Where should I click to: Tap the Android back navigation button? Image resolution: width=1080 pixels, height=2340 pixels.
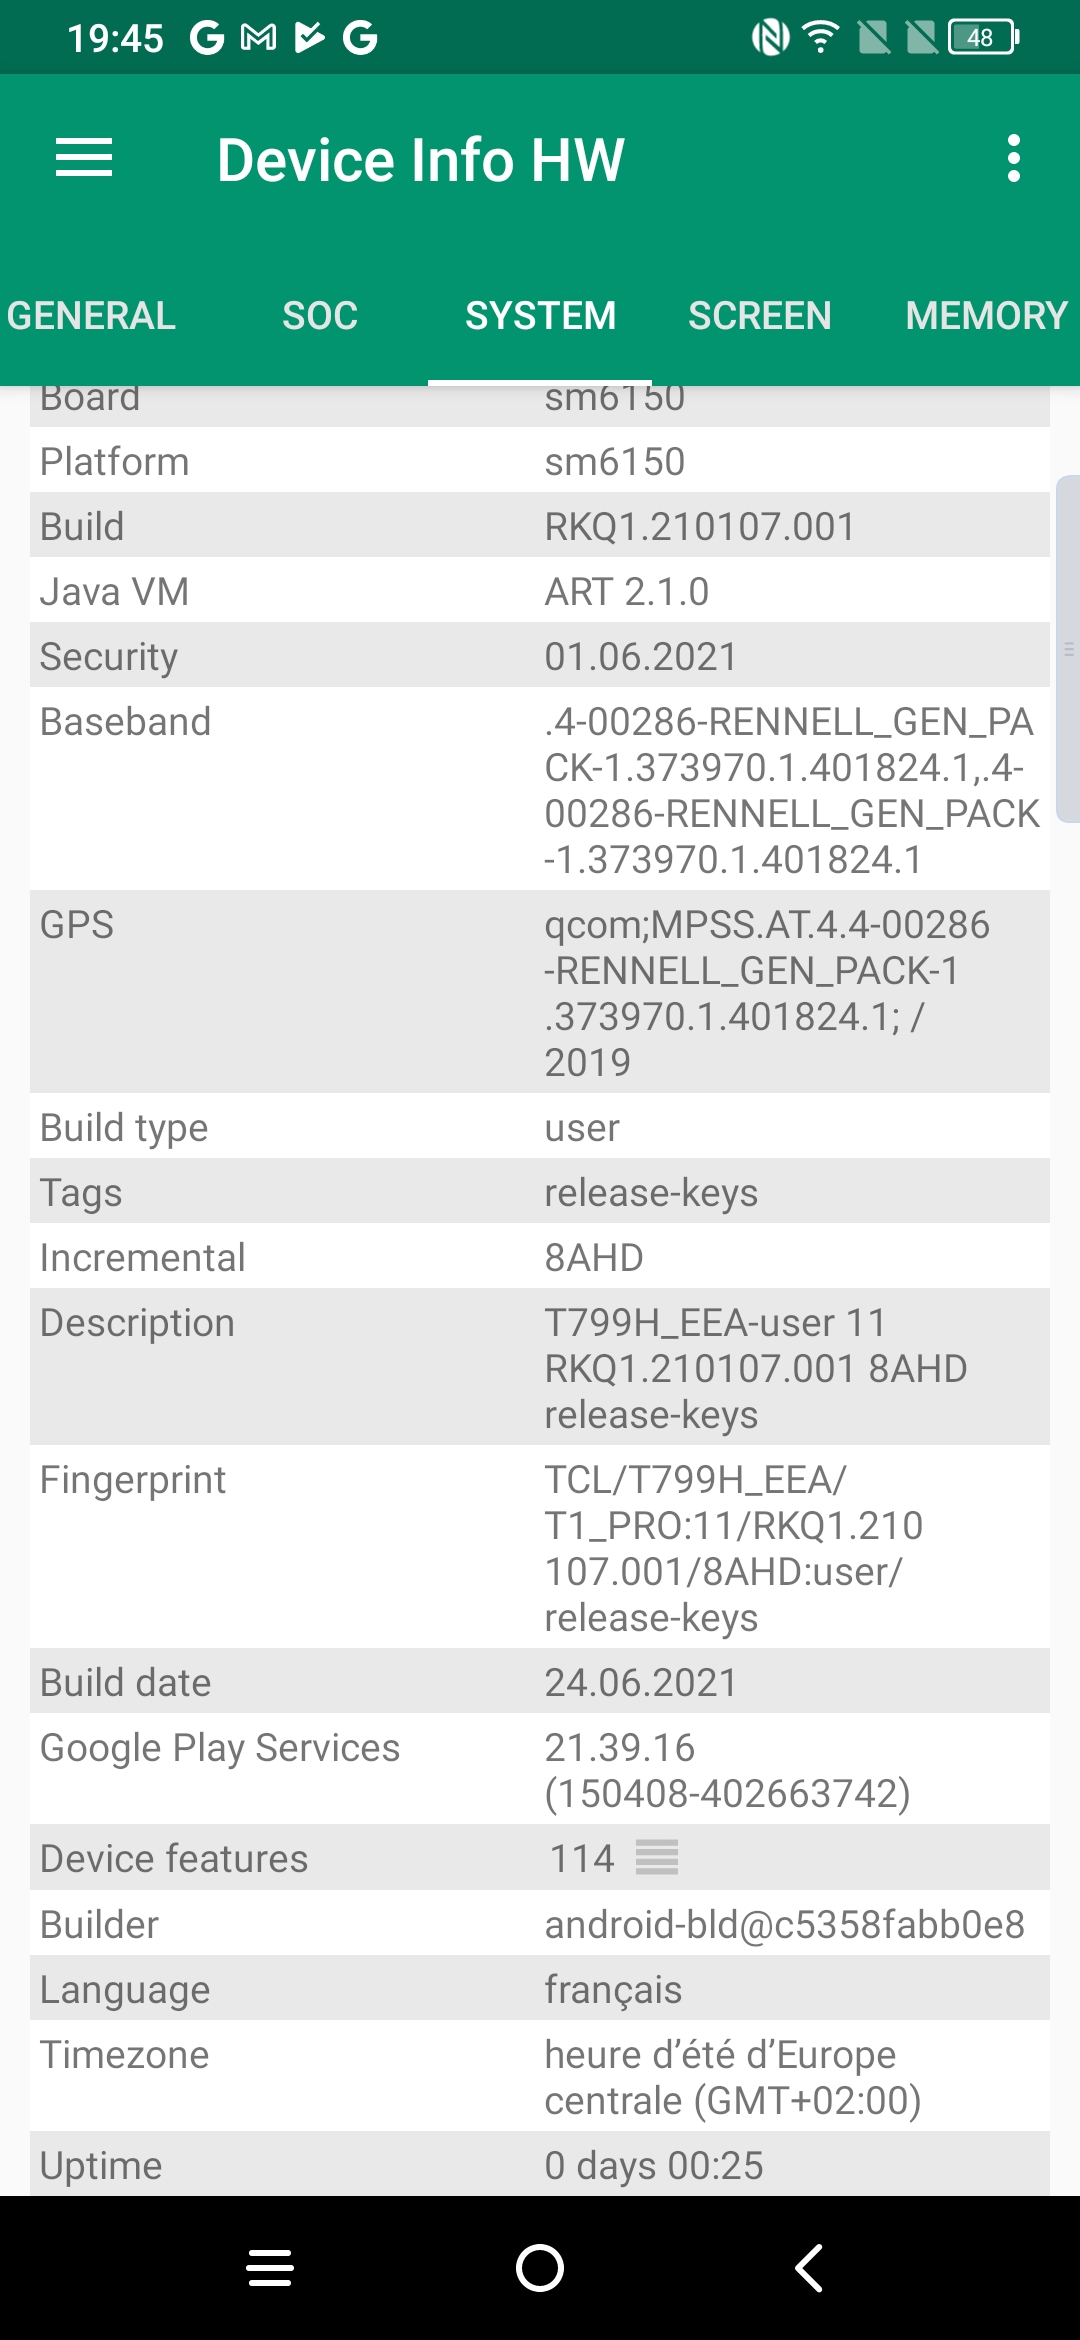coord(809,2268)
